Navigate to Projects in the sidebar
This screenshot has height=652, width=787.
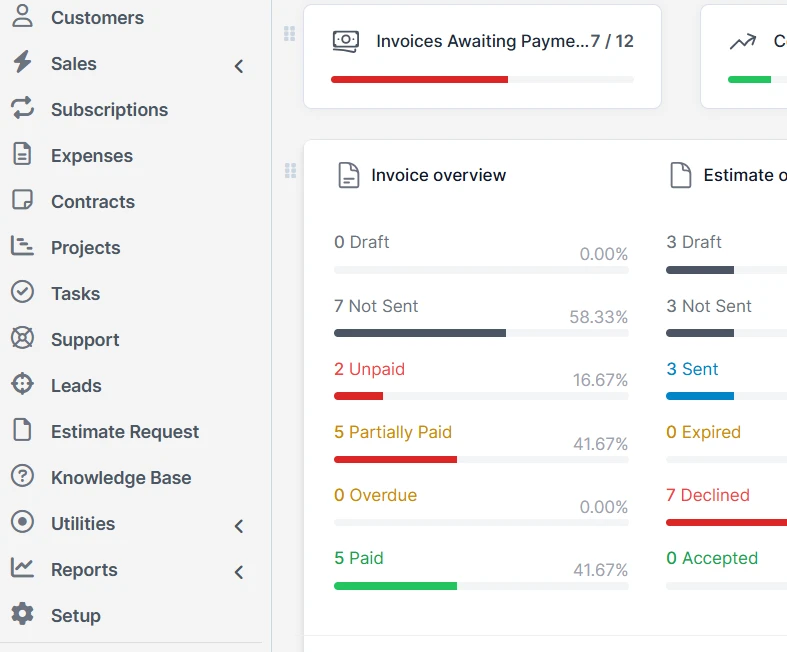click(x=86, y=248)
